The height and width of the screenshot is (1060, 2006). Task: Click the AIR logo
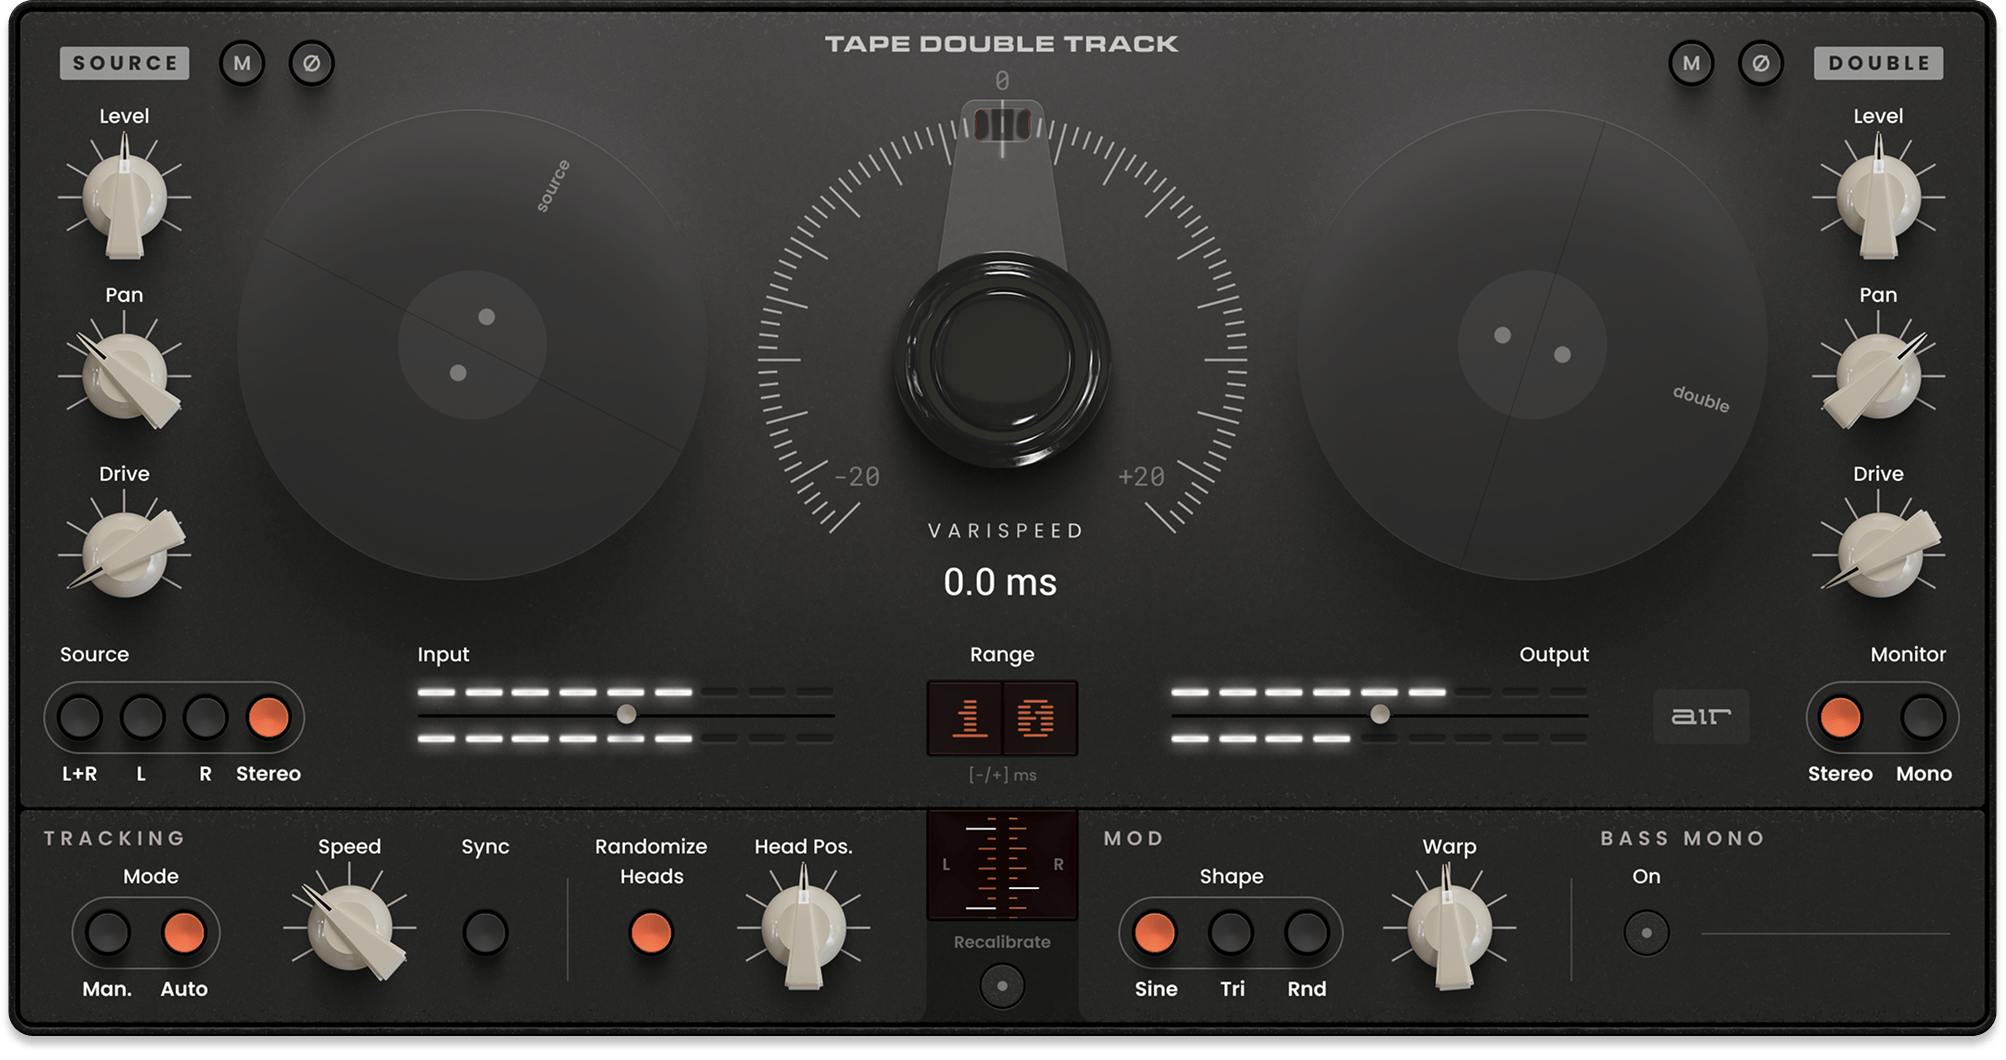click(1700, 717)
